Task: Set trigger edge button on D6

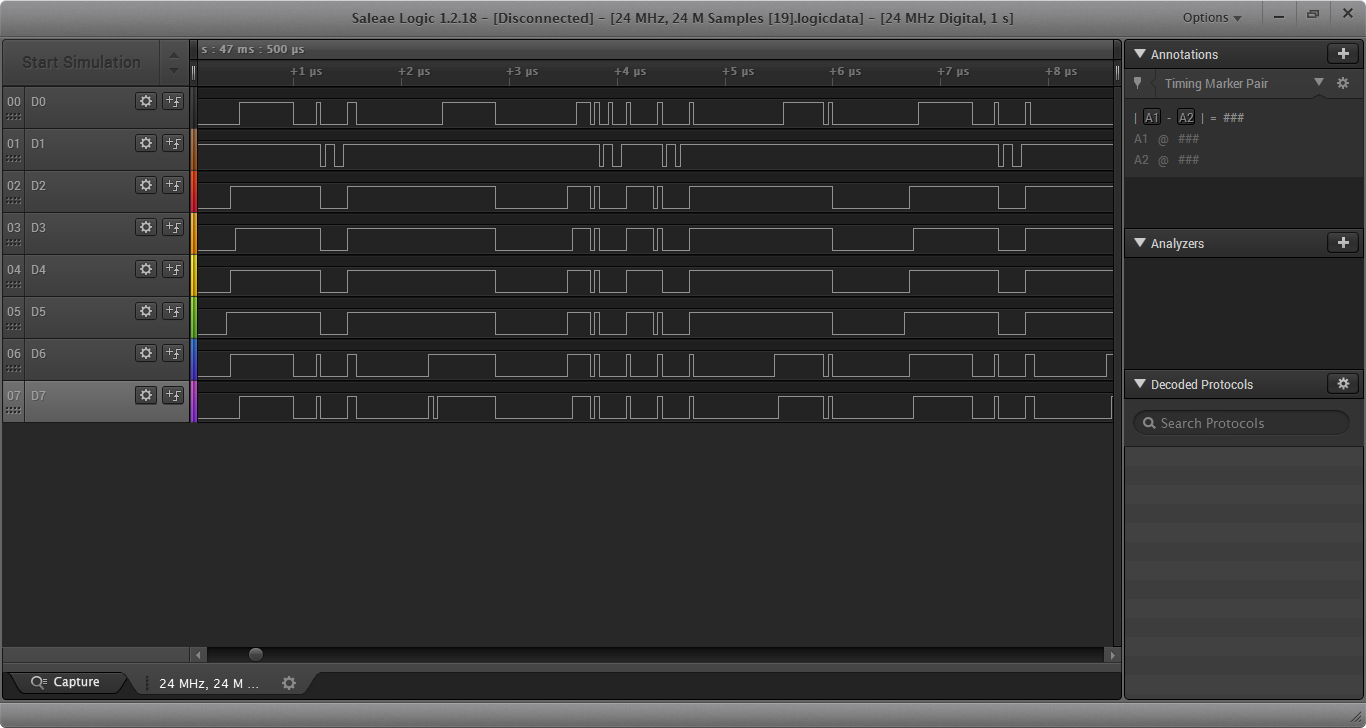Action: pos(173,353)
